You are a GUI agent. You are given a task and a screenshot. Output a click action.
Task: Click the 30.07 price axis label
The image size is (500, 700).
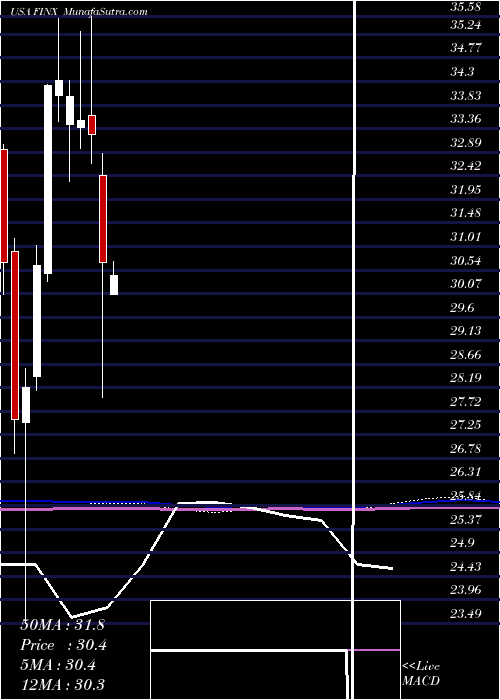tap(465, 284)
